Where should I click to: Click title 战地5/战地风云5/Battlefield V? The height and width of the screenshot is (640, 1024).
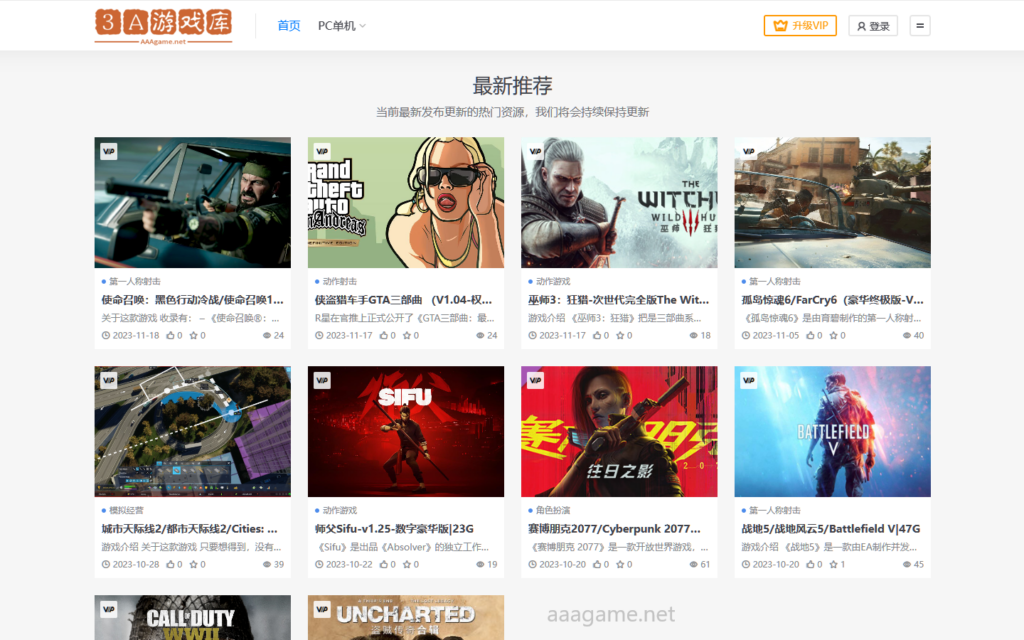point(831,528)
